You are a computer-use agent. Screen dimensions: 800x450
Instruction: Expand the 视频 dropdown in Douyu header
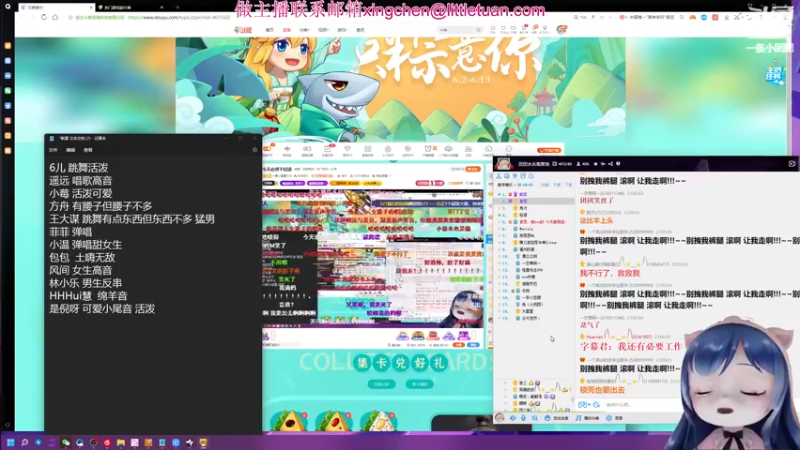323,30
